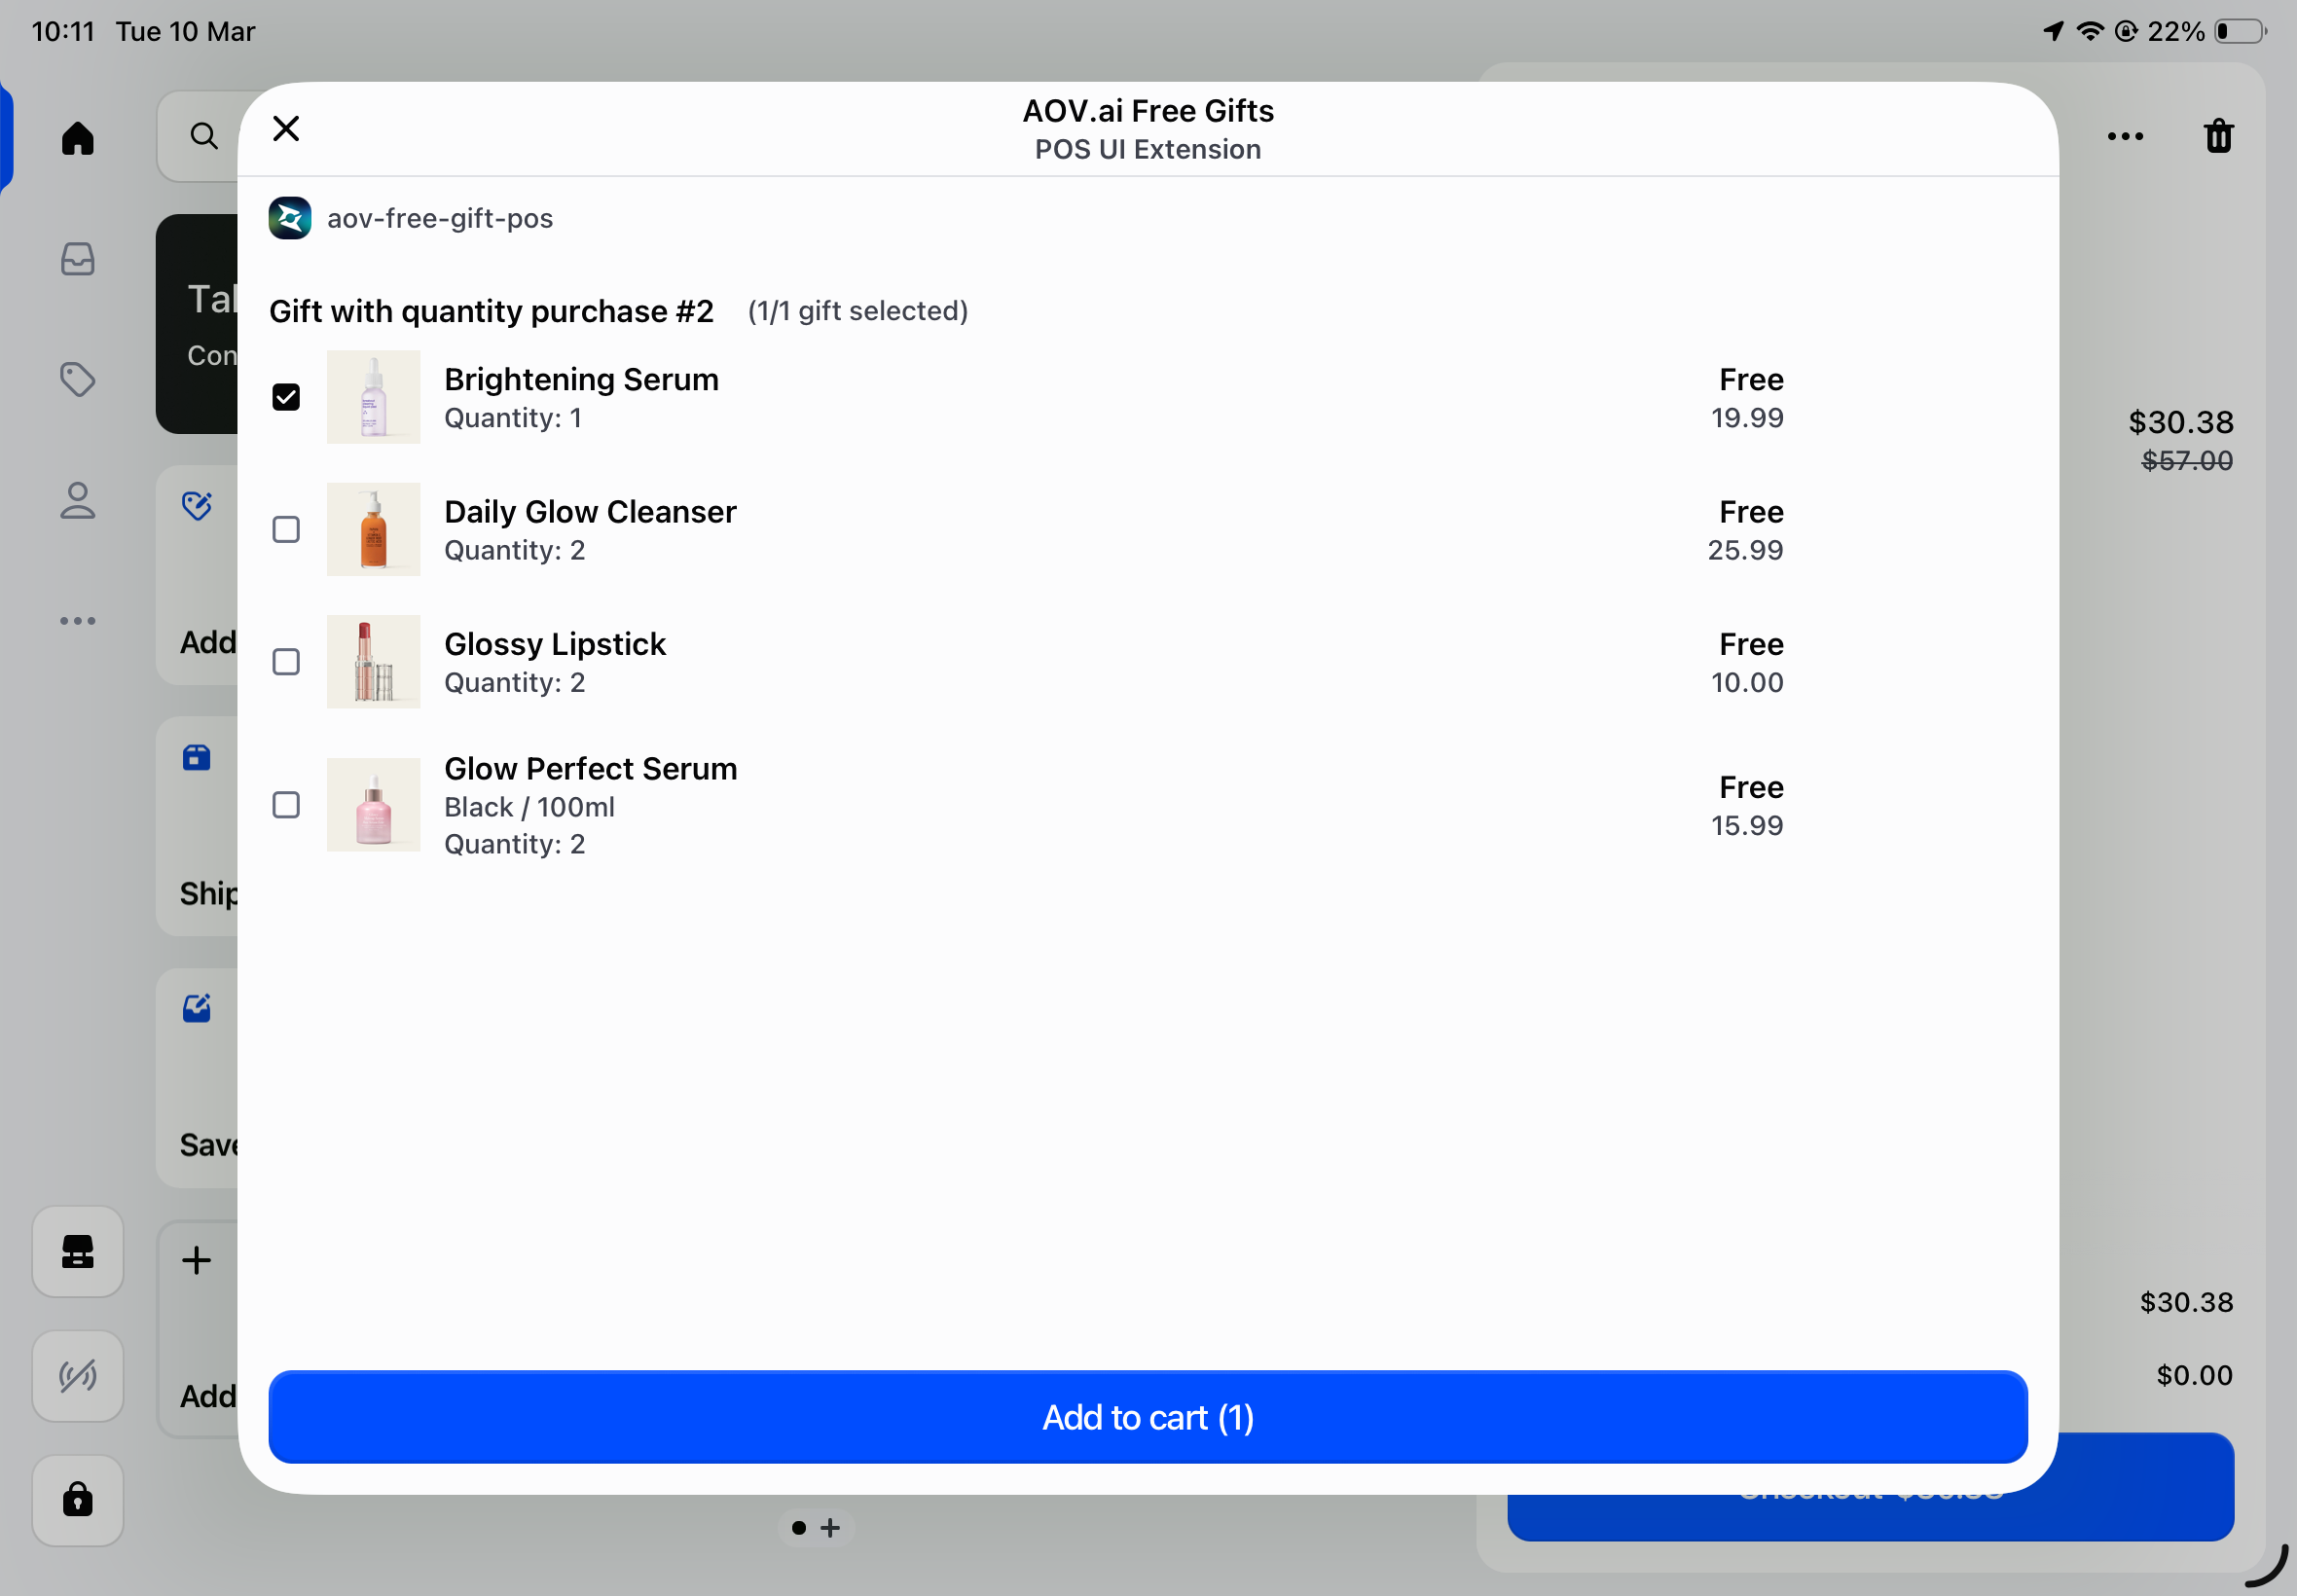
Task: Tap the orientation lock icon in status bar
Action: pyautogui.click(x=2126, y=32)
